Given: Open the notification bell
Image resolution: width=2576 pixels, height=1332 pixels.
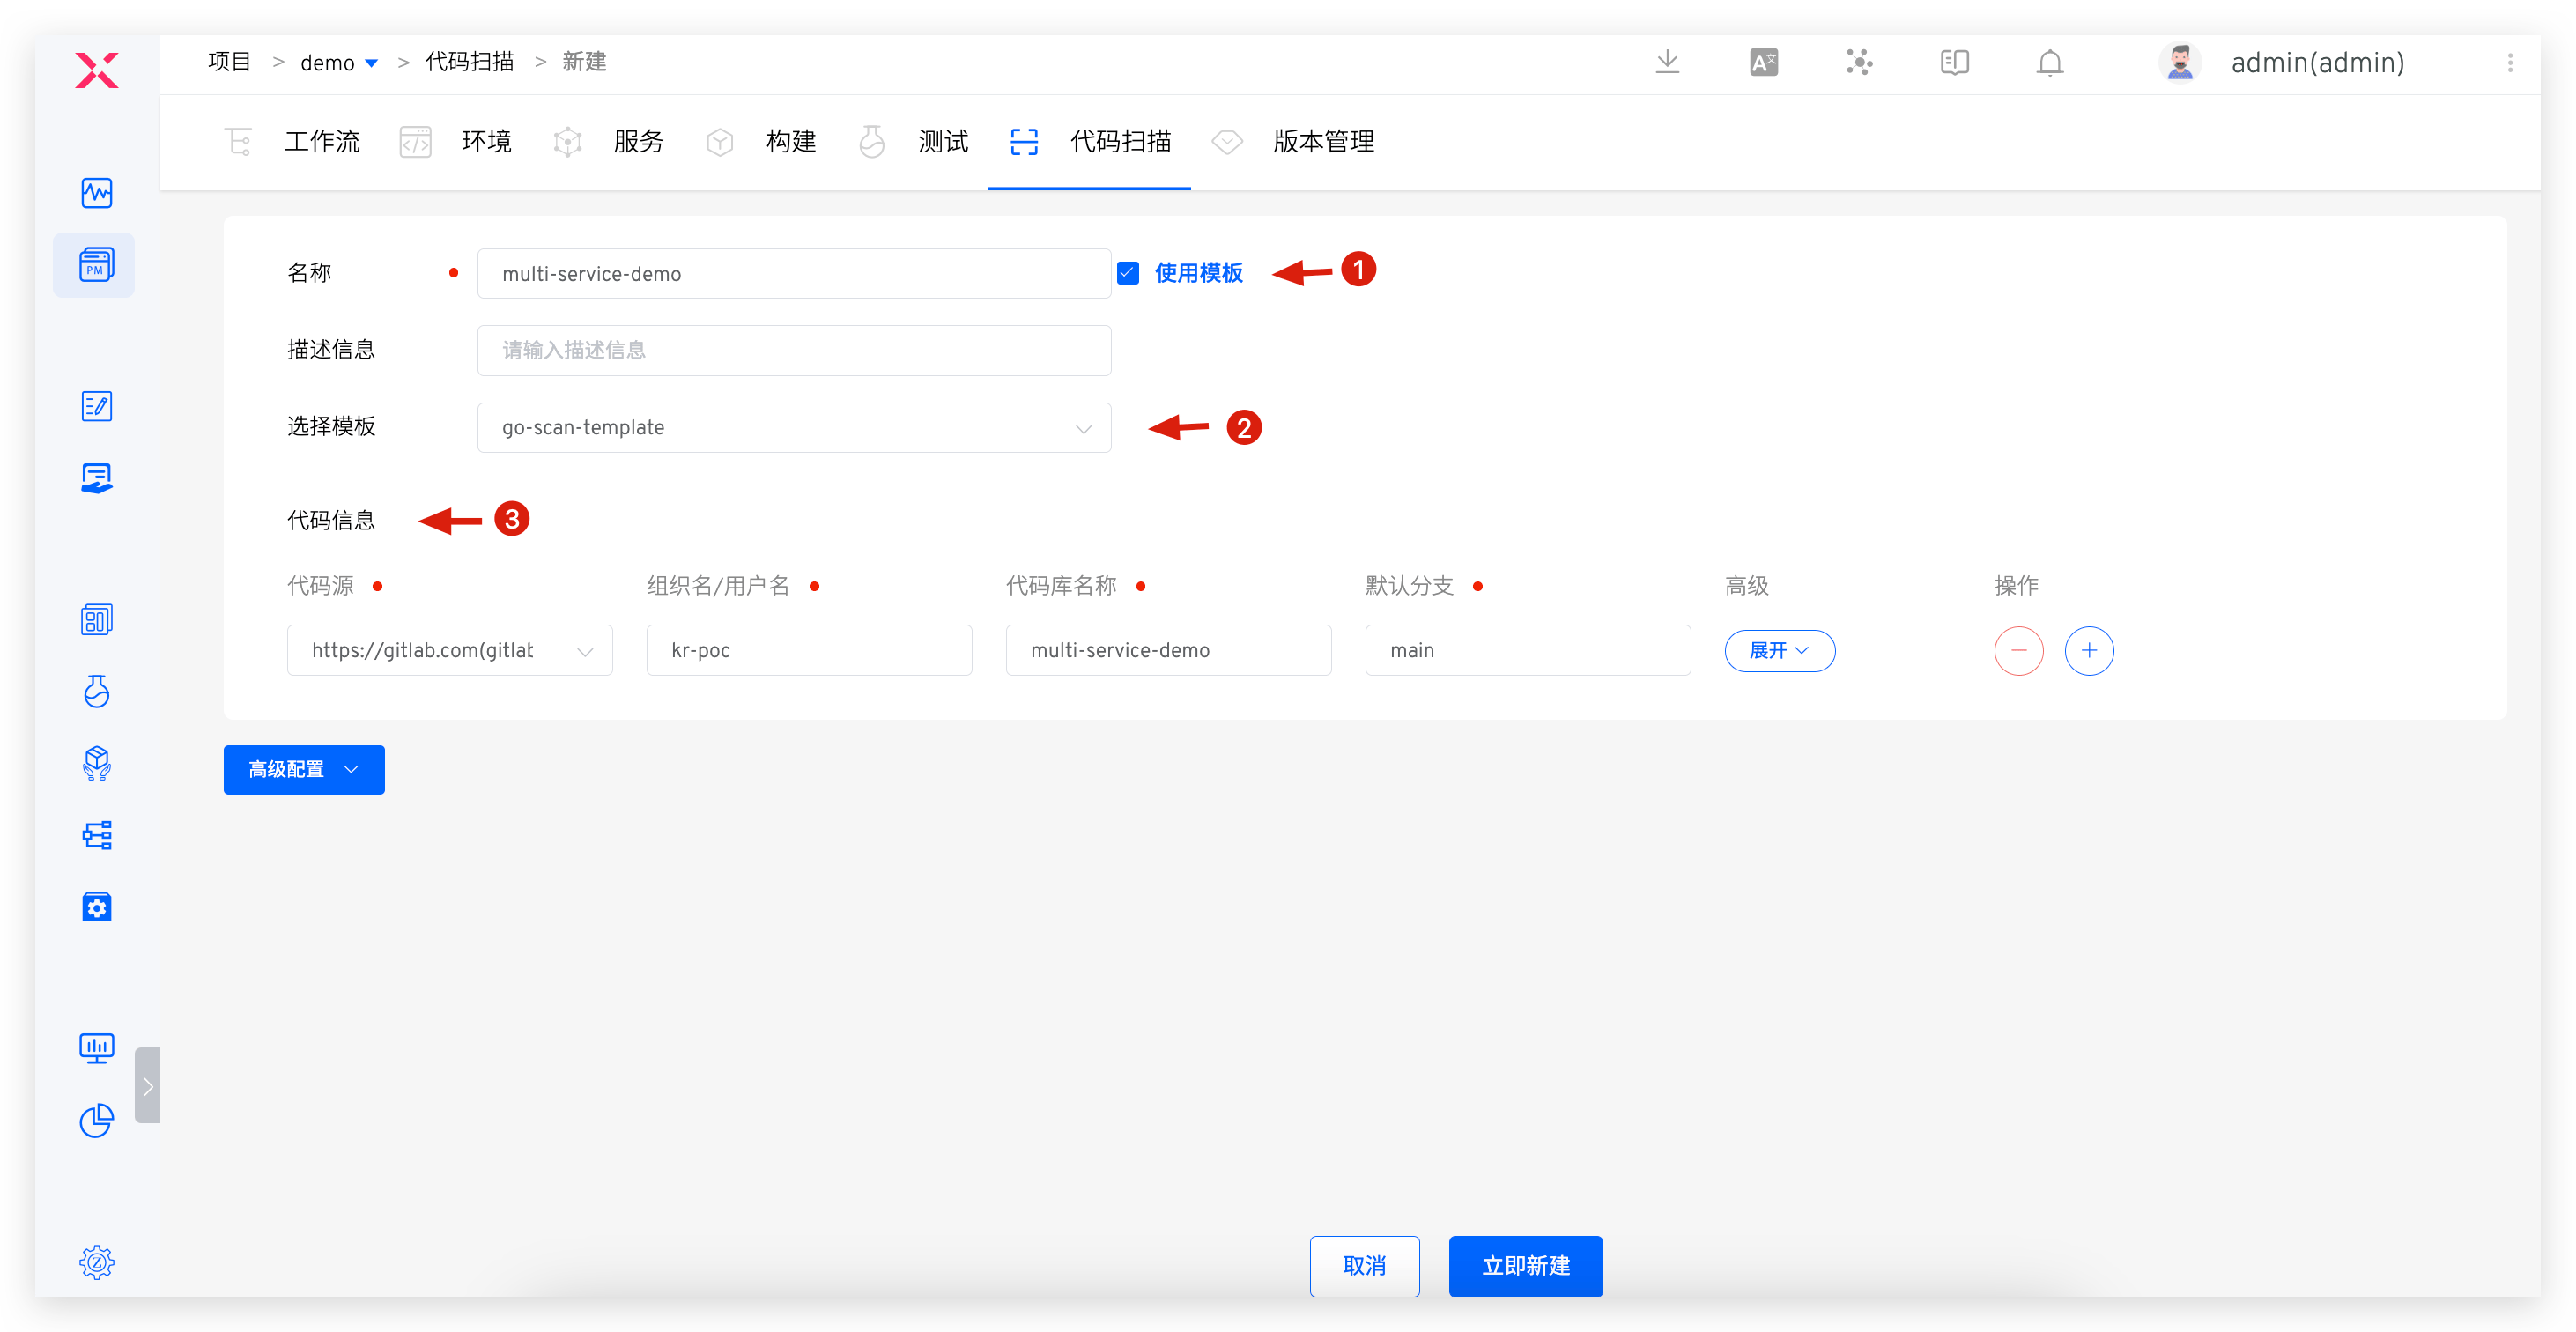Looking at the screenshot, I should (2049, 62).
